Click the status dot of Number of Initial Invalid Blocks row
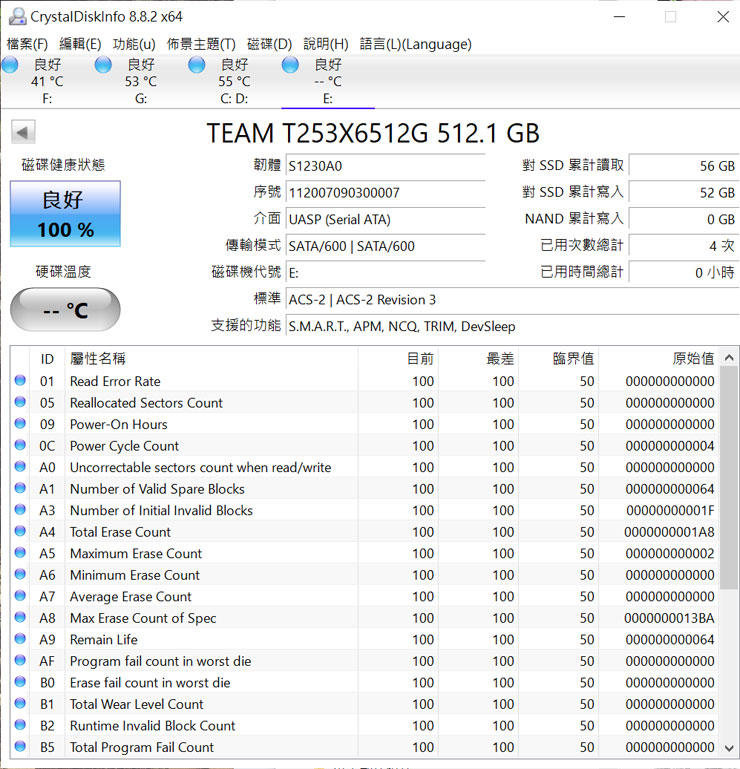740x769 pixels. 20,510
